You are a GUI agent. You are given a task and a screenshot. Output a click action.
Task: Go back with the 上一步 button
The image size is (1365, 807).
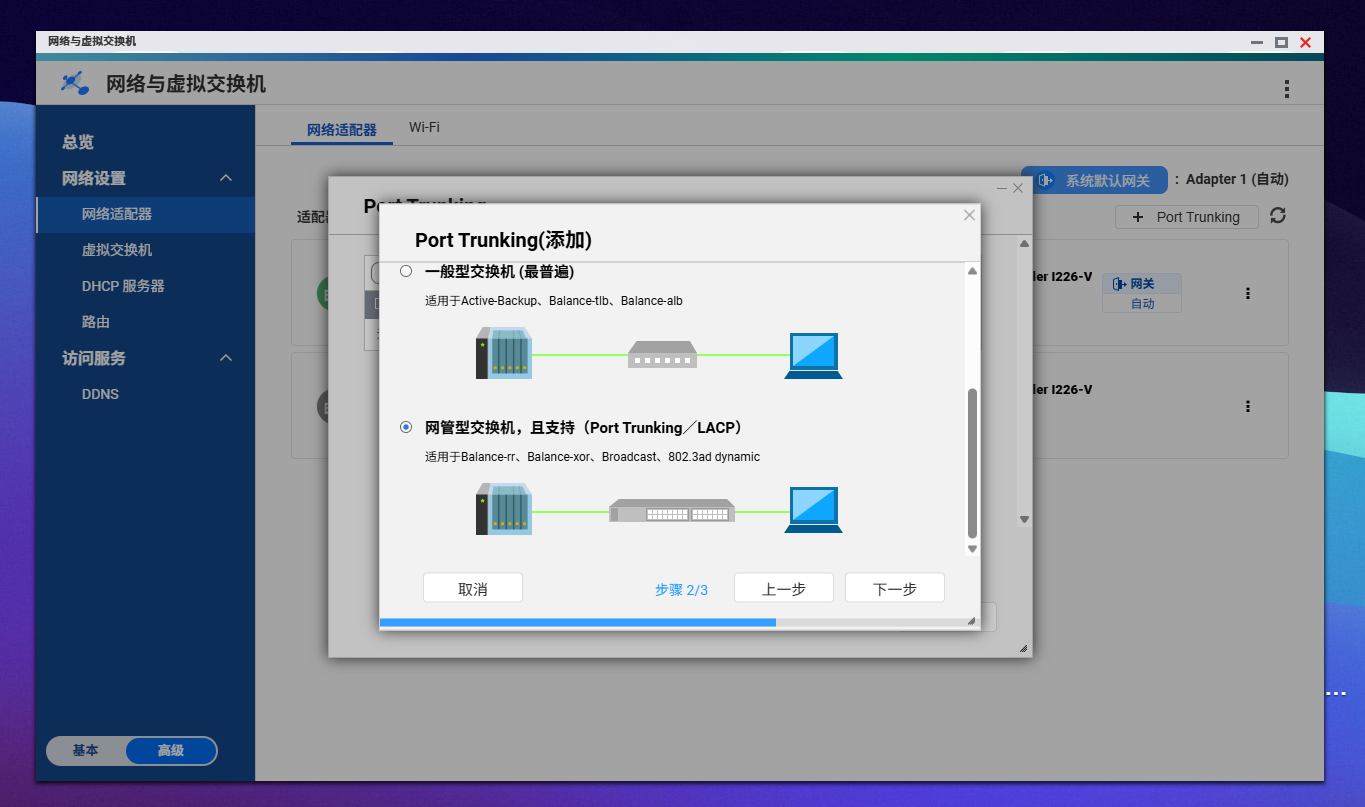(x=784, y=588)
